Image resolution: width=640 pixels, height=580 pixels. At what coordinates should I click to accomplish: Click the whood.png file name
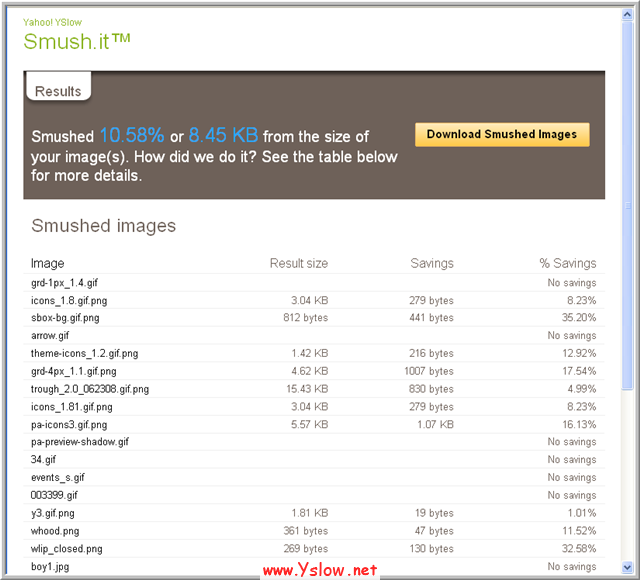[55, 531]
